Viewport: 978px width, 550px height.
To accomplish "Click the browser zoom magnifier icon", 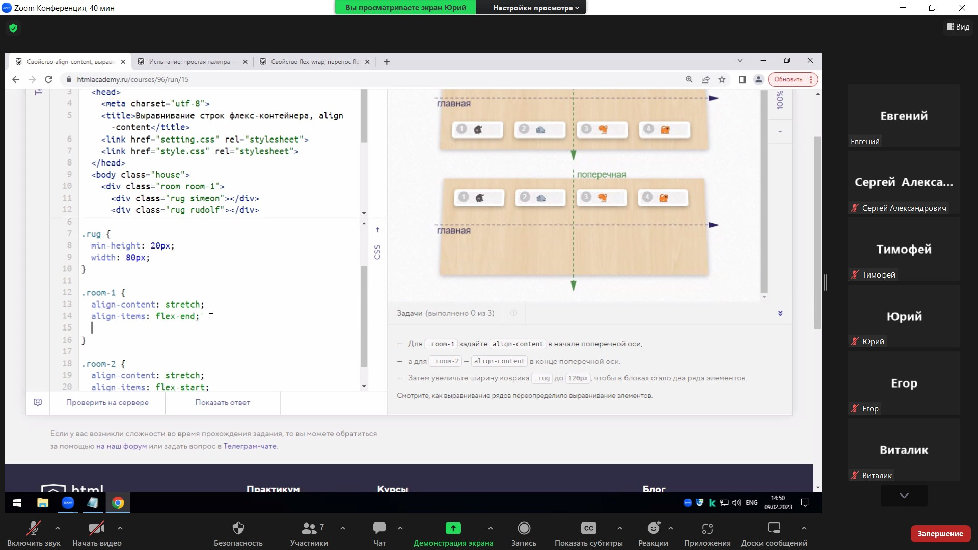I will pyautogui.click(x=689, y=79).
